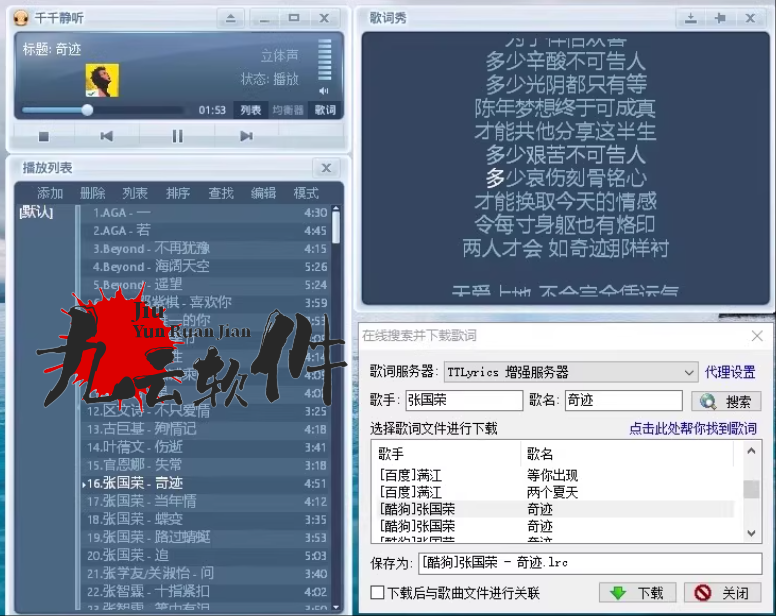Click the TTPlayer app logo icon
Image resolution: width=776 pixels, height=616 pixels.
[21, 18]
